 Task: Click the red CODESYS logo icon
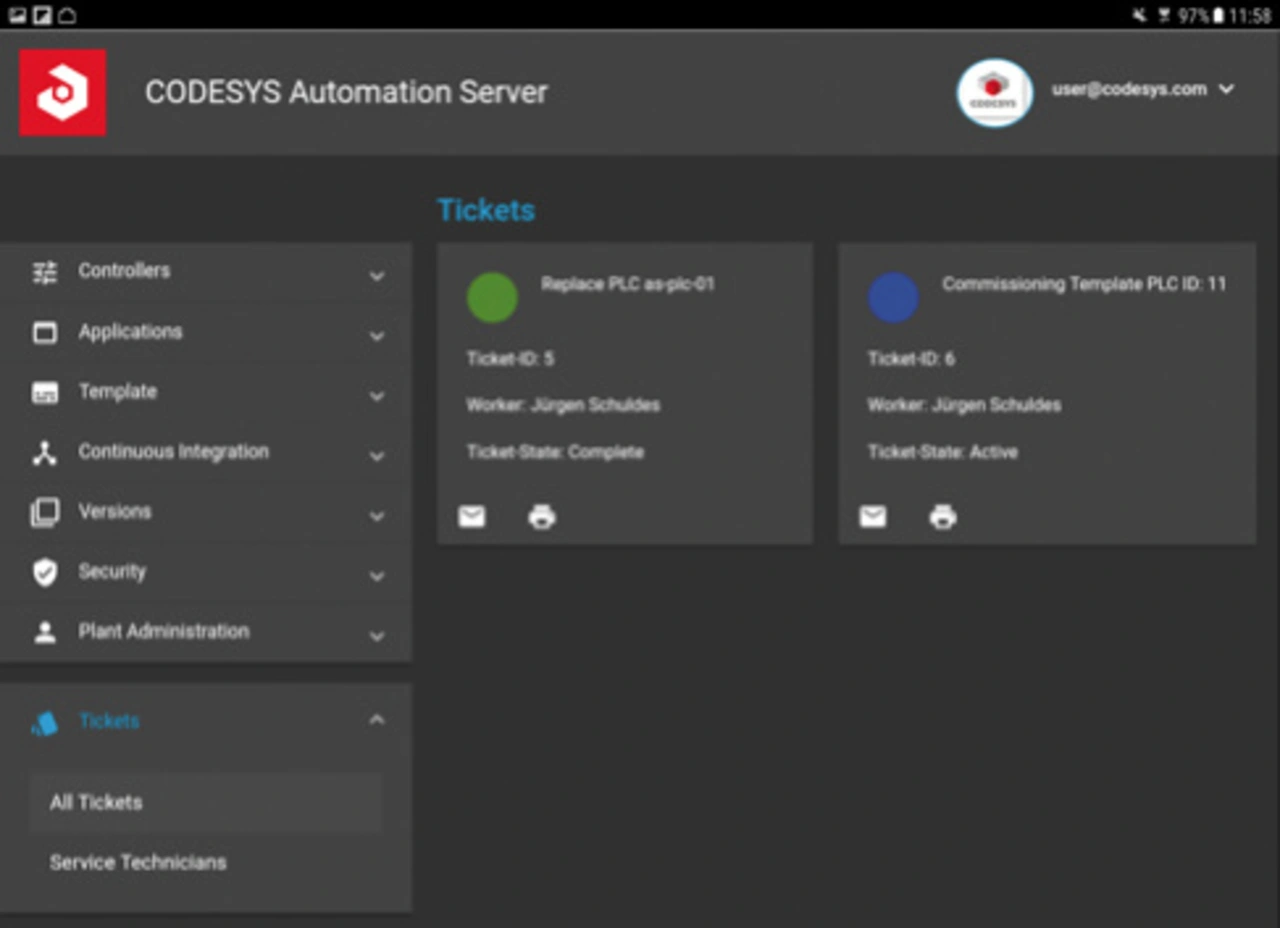[x=63, y=92]
